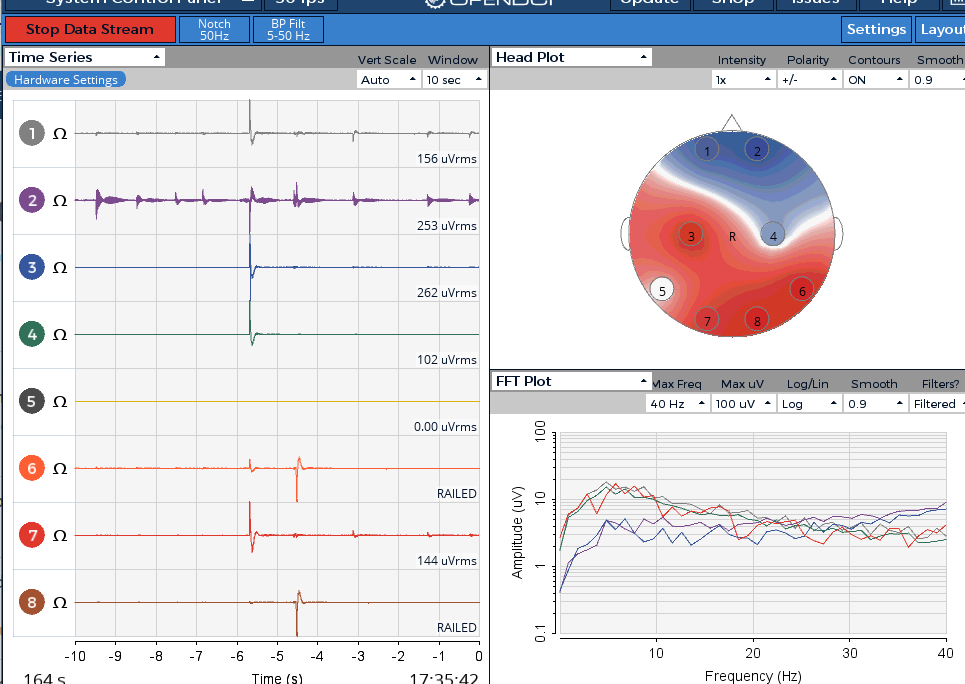The width and height of the screenshot is (965, 684).
Task: Click channel 5 impedance ohm icon
Action: tap(60, 402)
